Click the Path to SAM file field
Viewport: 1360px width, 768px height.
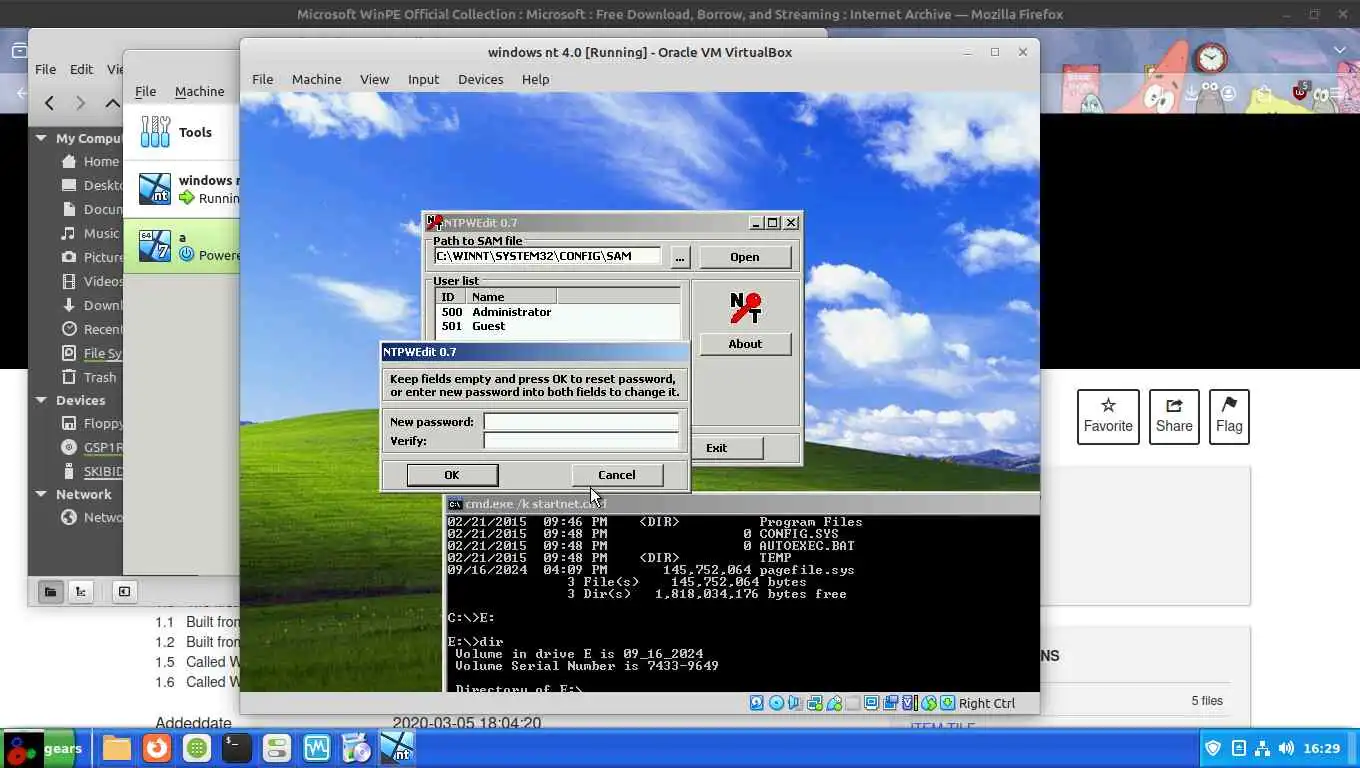(548, 256)
